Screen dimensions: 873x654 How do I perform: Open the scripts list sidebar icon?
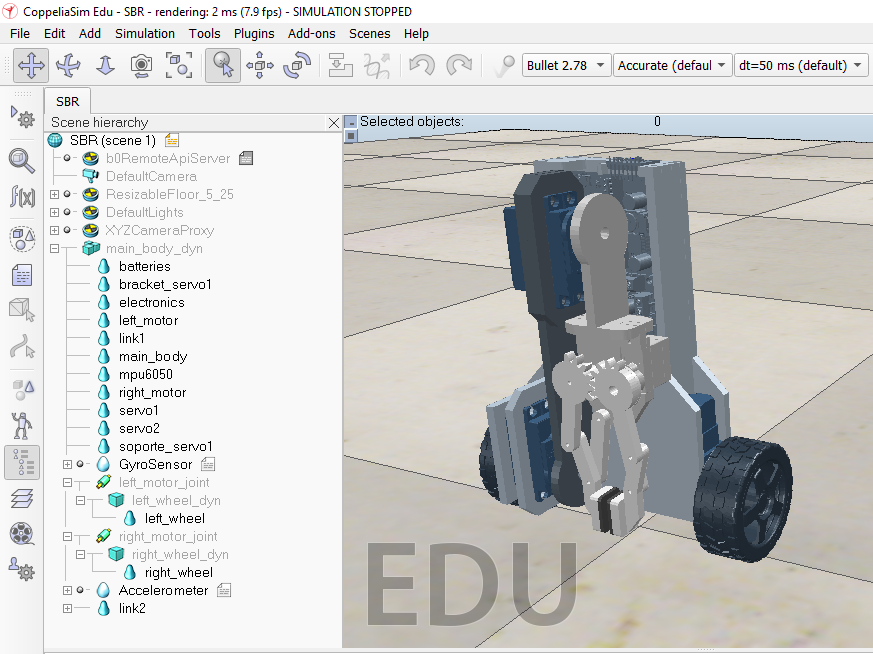[x=22, y=275]
